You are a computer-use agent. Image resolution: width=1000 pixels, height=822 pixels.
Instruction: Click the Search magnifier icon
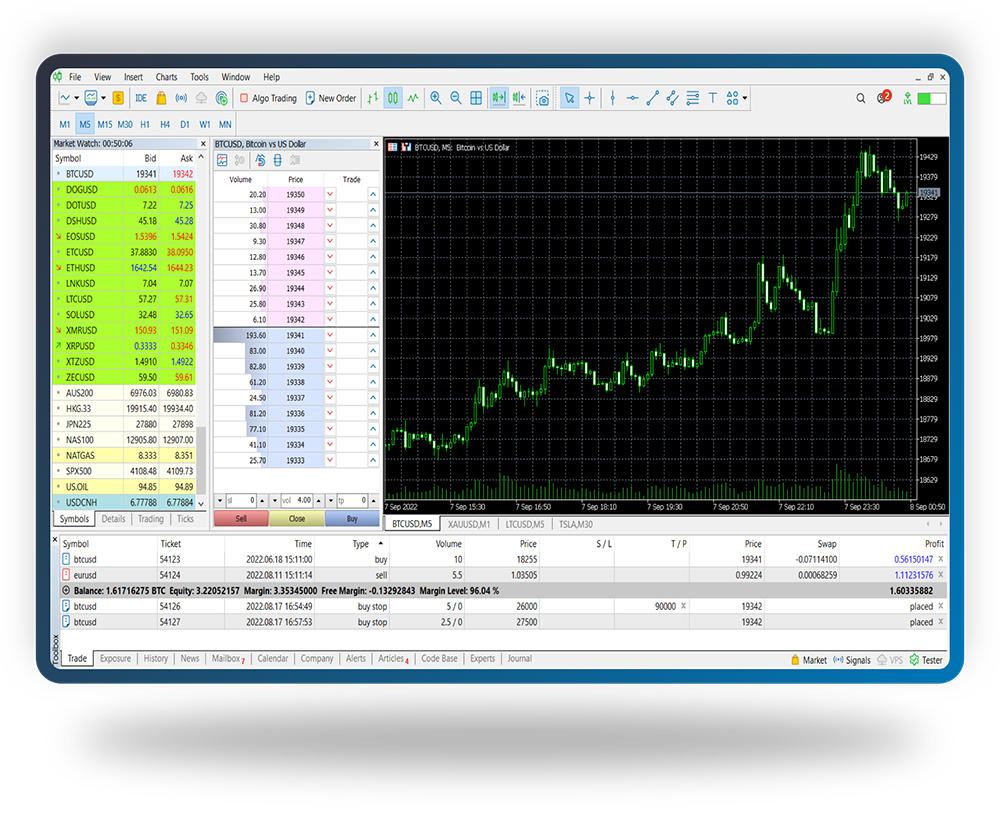pyautogui.click(x=861, y=98)
